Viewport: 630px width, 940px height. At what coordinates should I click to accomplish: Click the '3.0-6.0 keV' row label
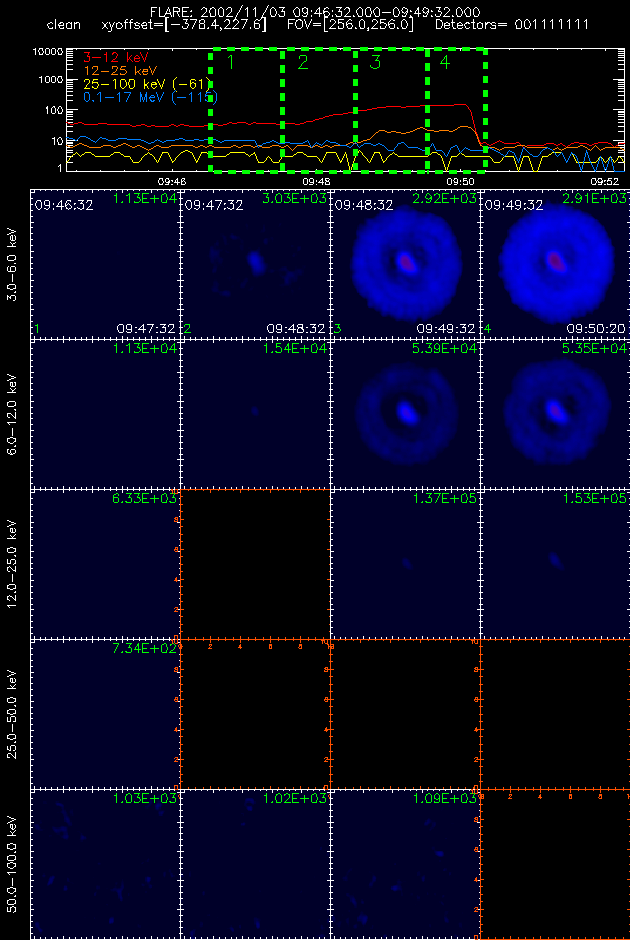pyautogui.click(x=14, y=264)
